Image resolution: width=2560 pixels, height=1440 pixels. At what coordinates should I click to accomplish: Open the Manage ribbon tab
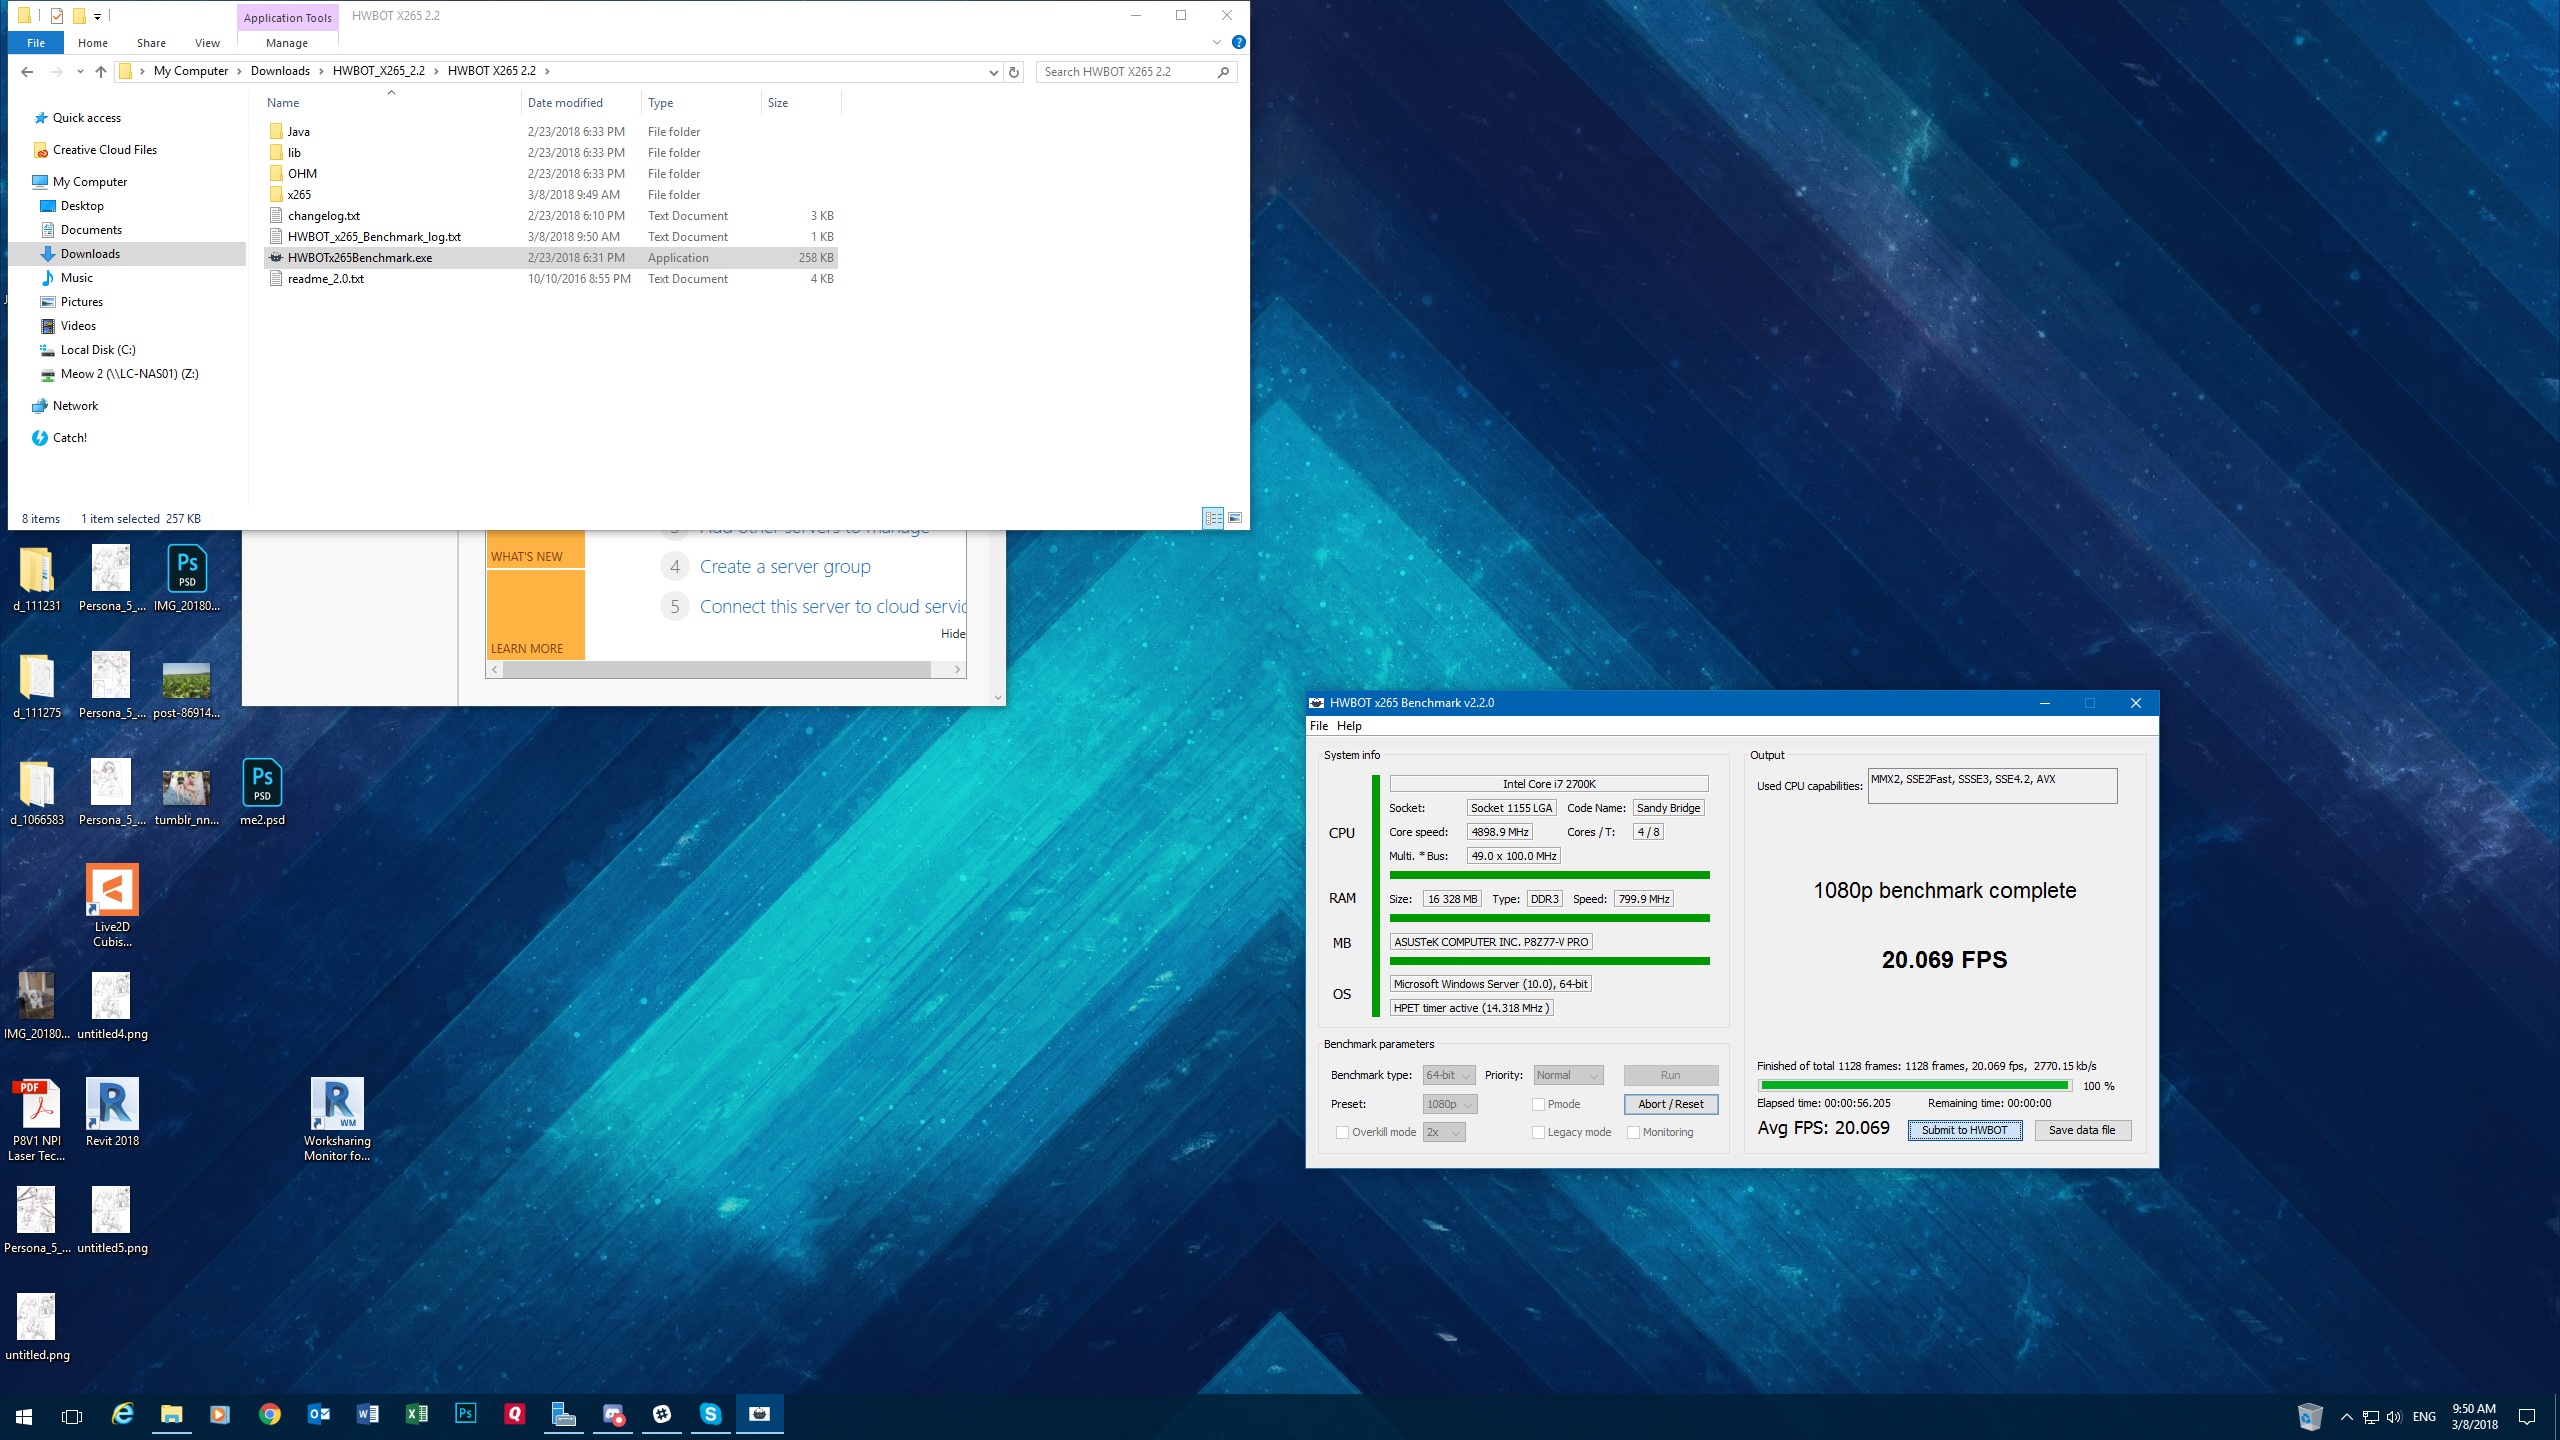click(287, 43)
